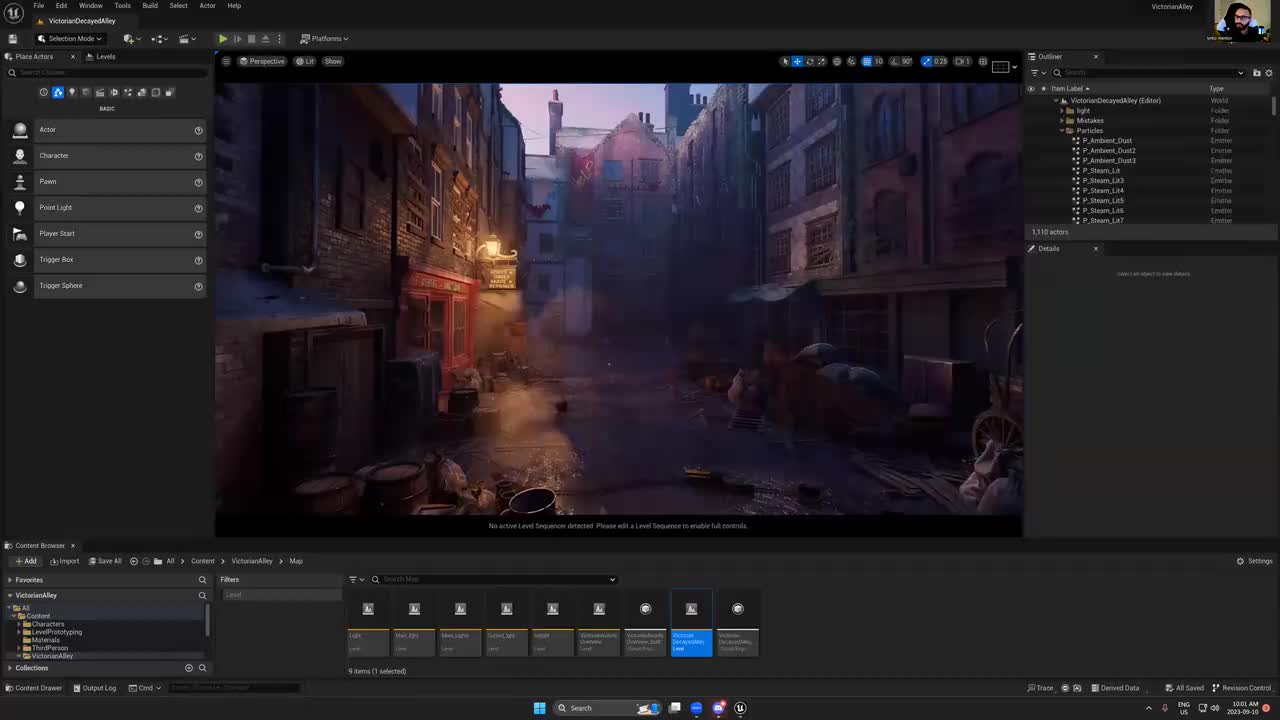The image size is (1280, 720).
Task: Toggle the grid snapping button
Action: pyautogui.click(x=866, y=61)
